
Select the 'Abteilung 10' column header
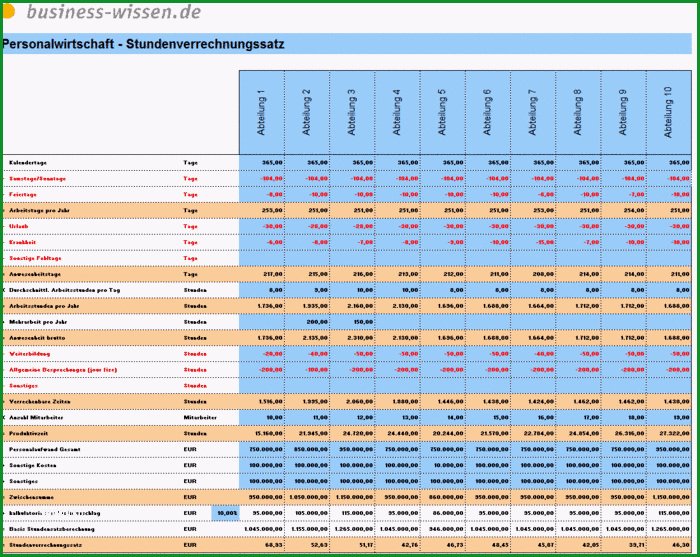tap(669, 112)
